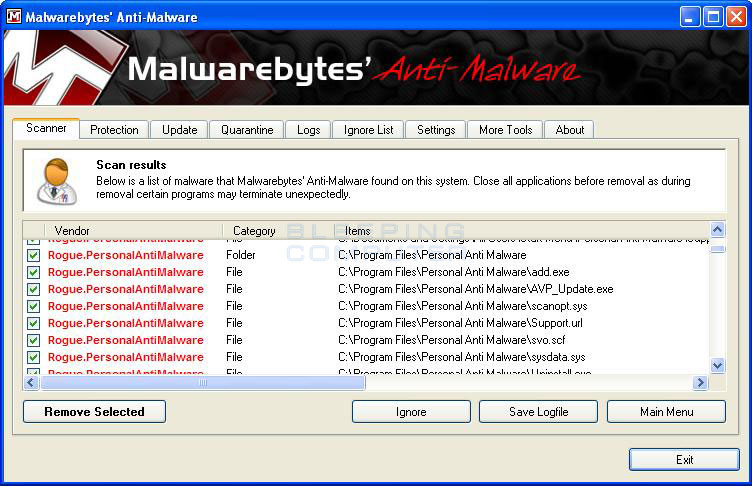Select the sysdata.sys file path
Viewport: 752px width, 486px height.
[x=462, y=357]
